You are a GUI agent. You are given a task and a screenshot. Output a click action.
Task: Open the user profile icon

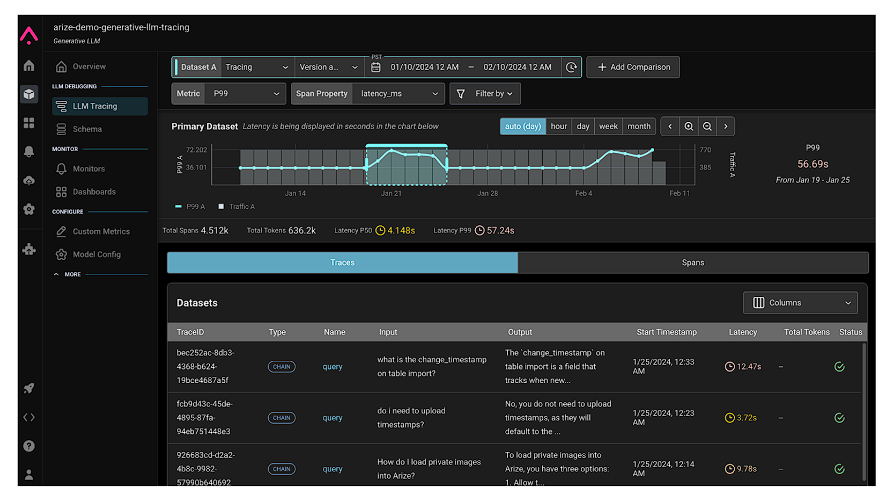[x=29, y=475]
